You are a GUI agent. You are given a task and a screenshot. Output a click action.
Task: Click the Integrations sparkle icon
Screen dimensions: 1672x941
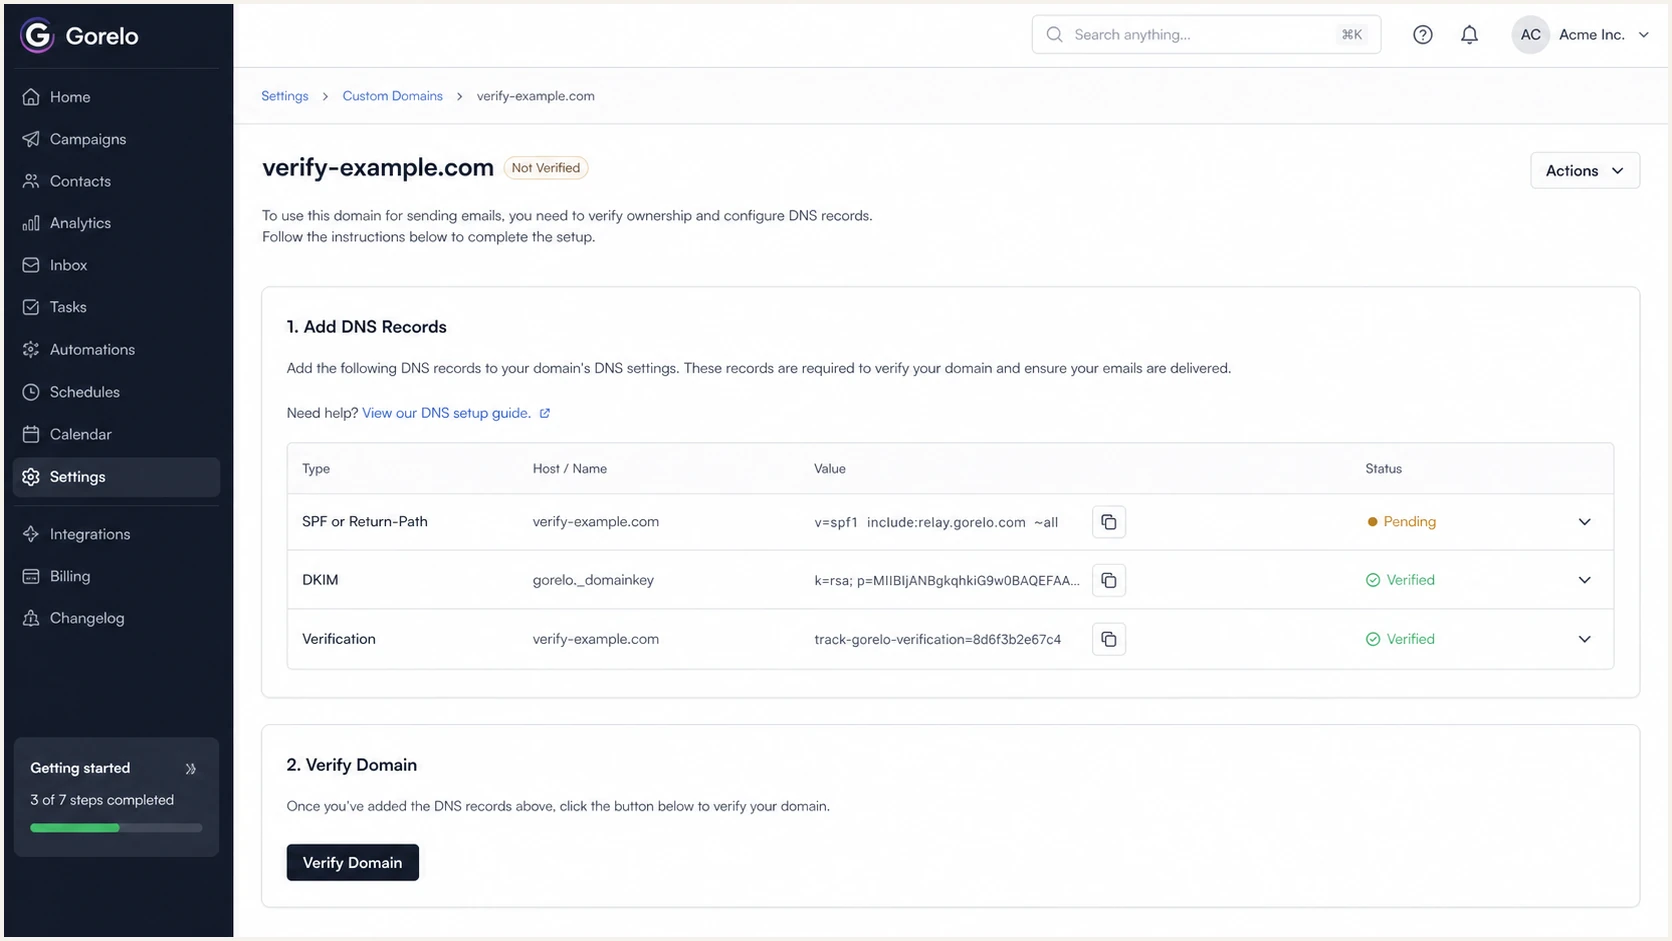(31, 534)
